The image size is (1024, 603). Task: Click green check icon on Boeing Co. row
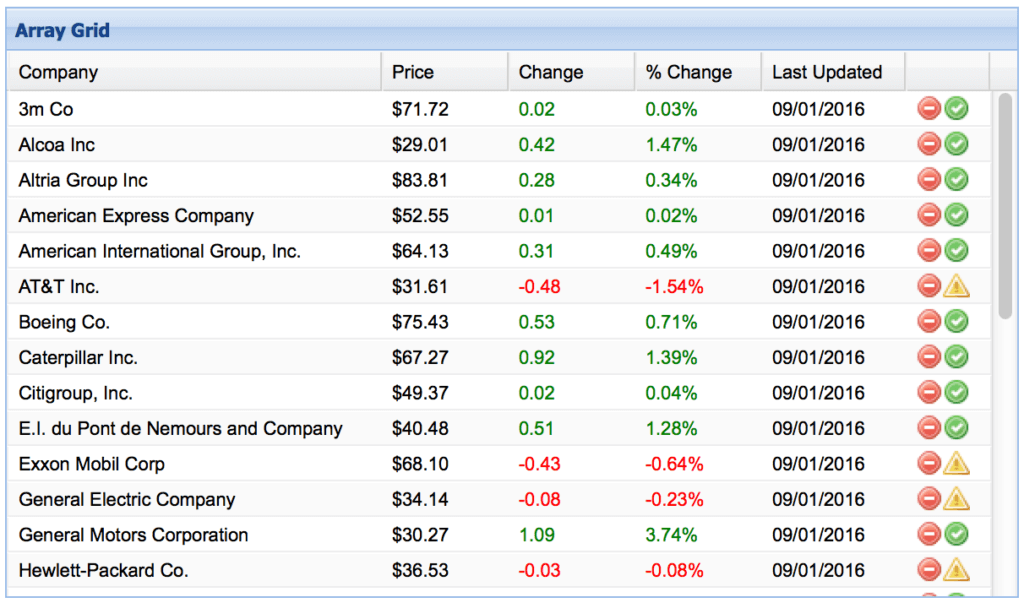pos(957,321)
